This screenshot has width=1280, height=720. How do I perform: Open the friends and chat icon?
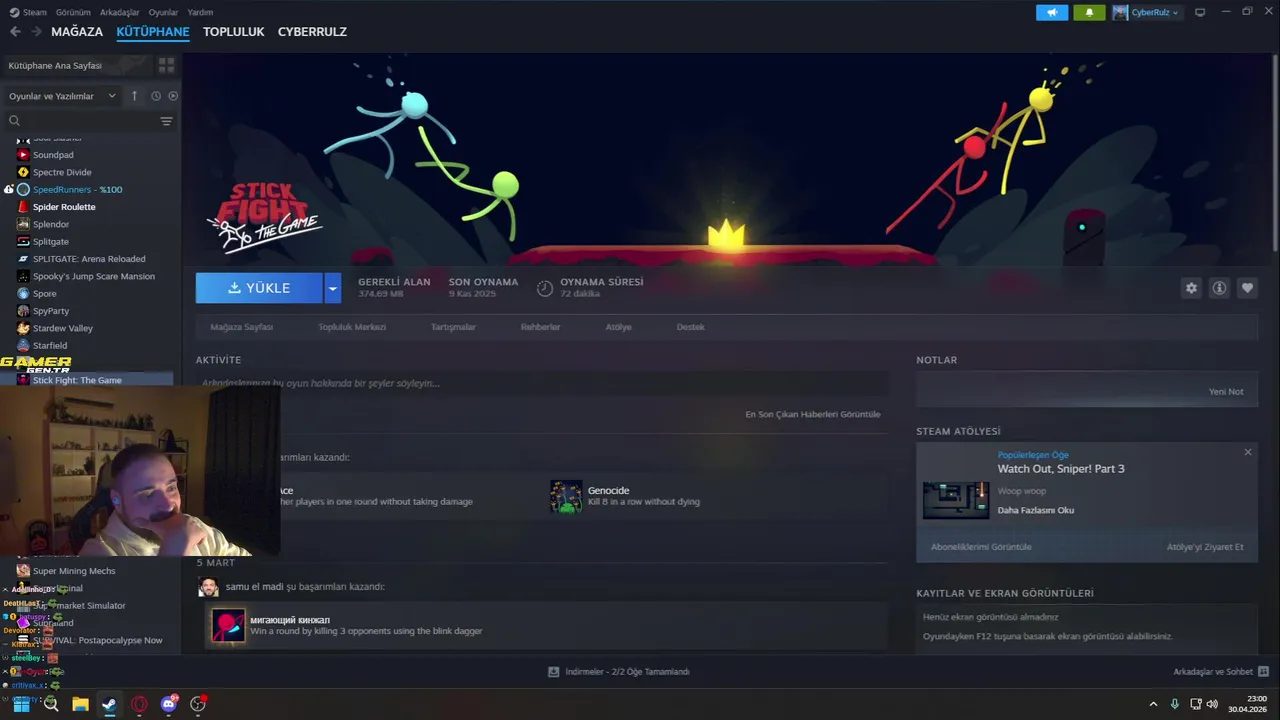click(1263, 672)
